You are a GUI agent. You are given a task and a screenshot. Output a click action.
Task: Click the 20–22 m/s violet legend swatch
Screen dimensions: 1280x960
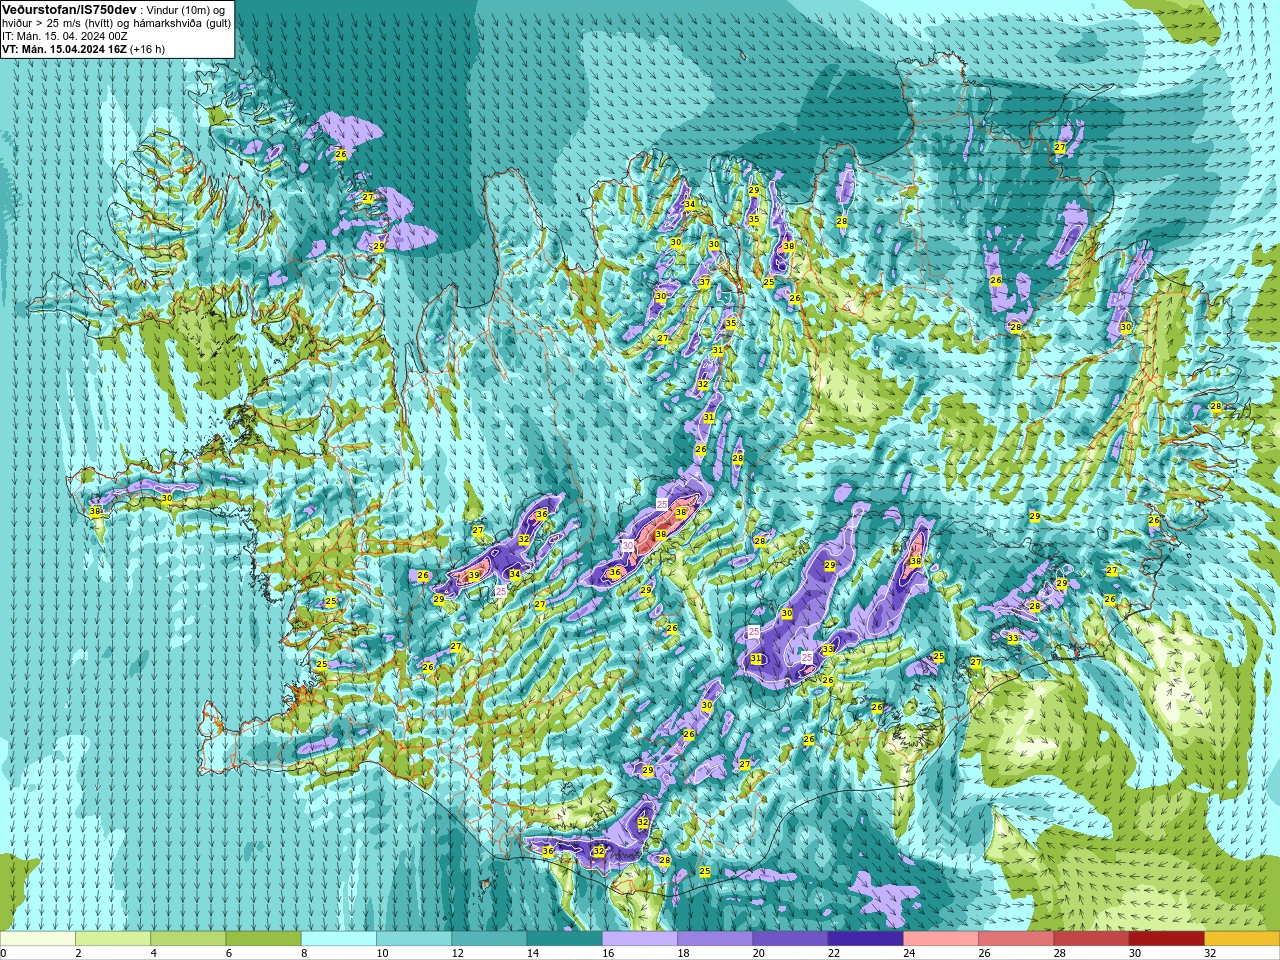coord(790,939)
